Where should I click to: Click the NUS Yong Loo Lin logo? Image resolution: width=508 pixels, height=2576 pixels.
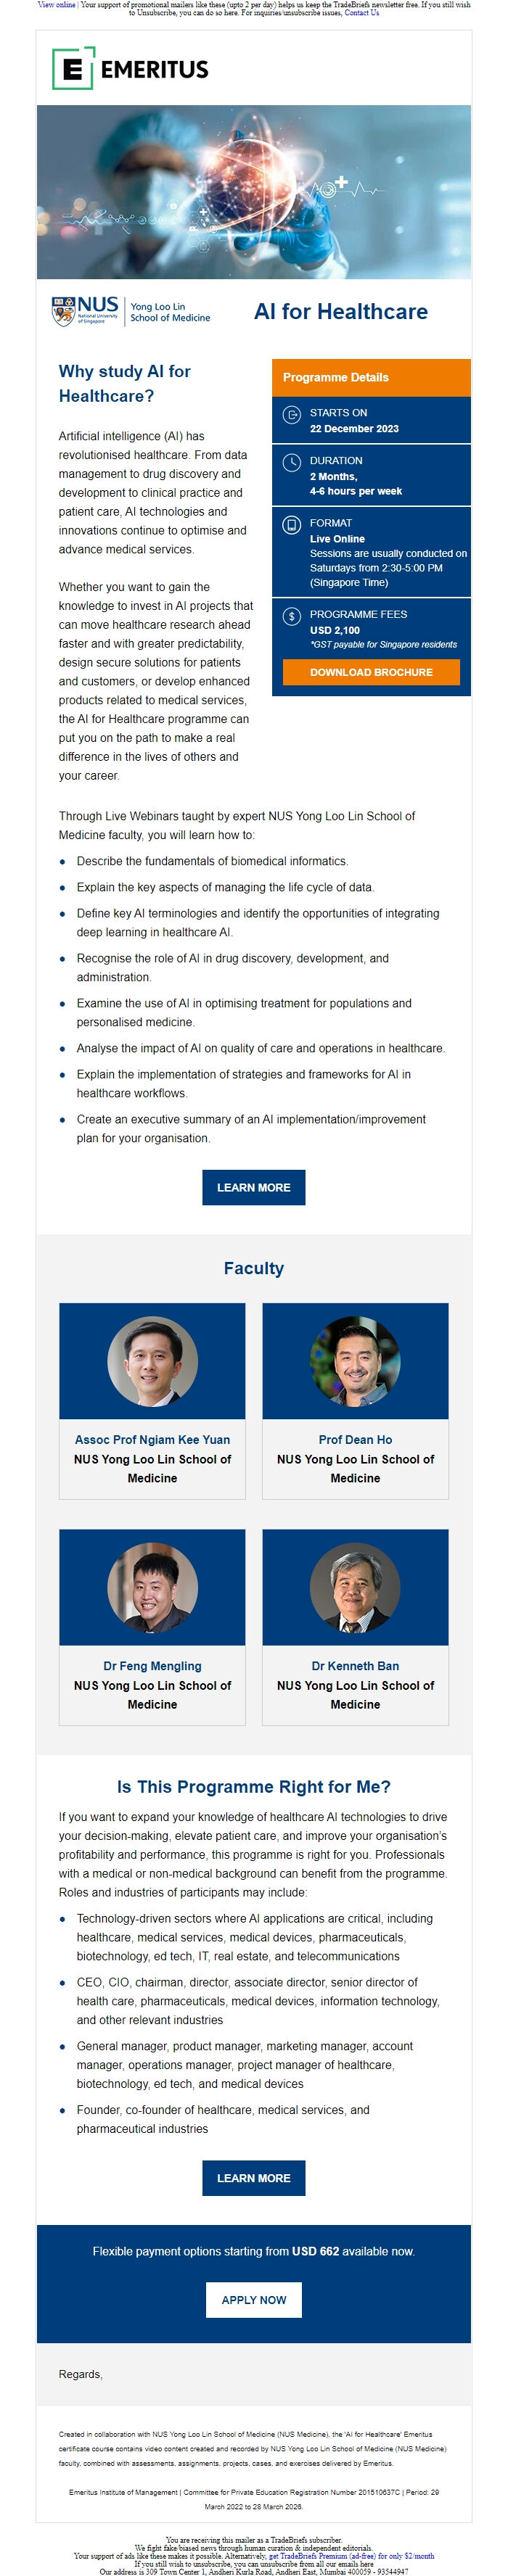pyautogui.click(x=131, y=311)
